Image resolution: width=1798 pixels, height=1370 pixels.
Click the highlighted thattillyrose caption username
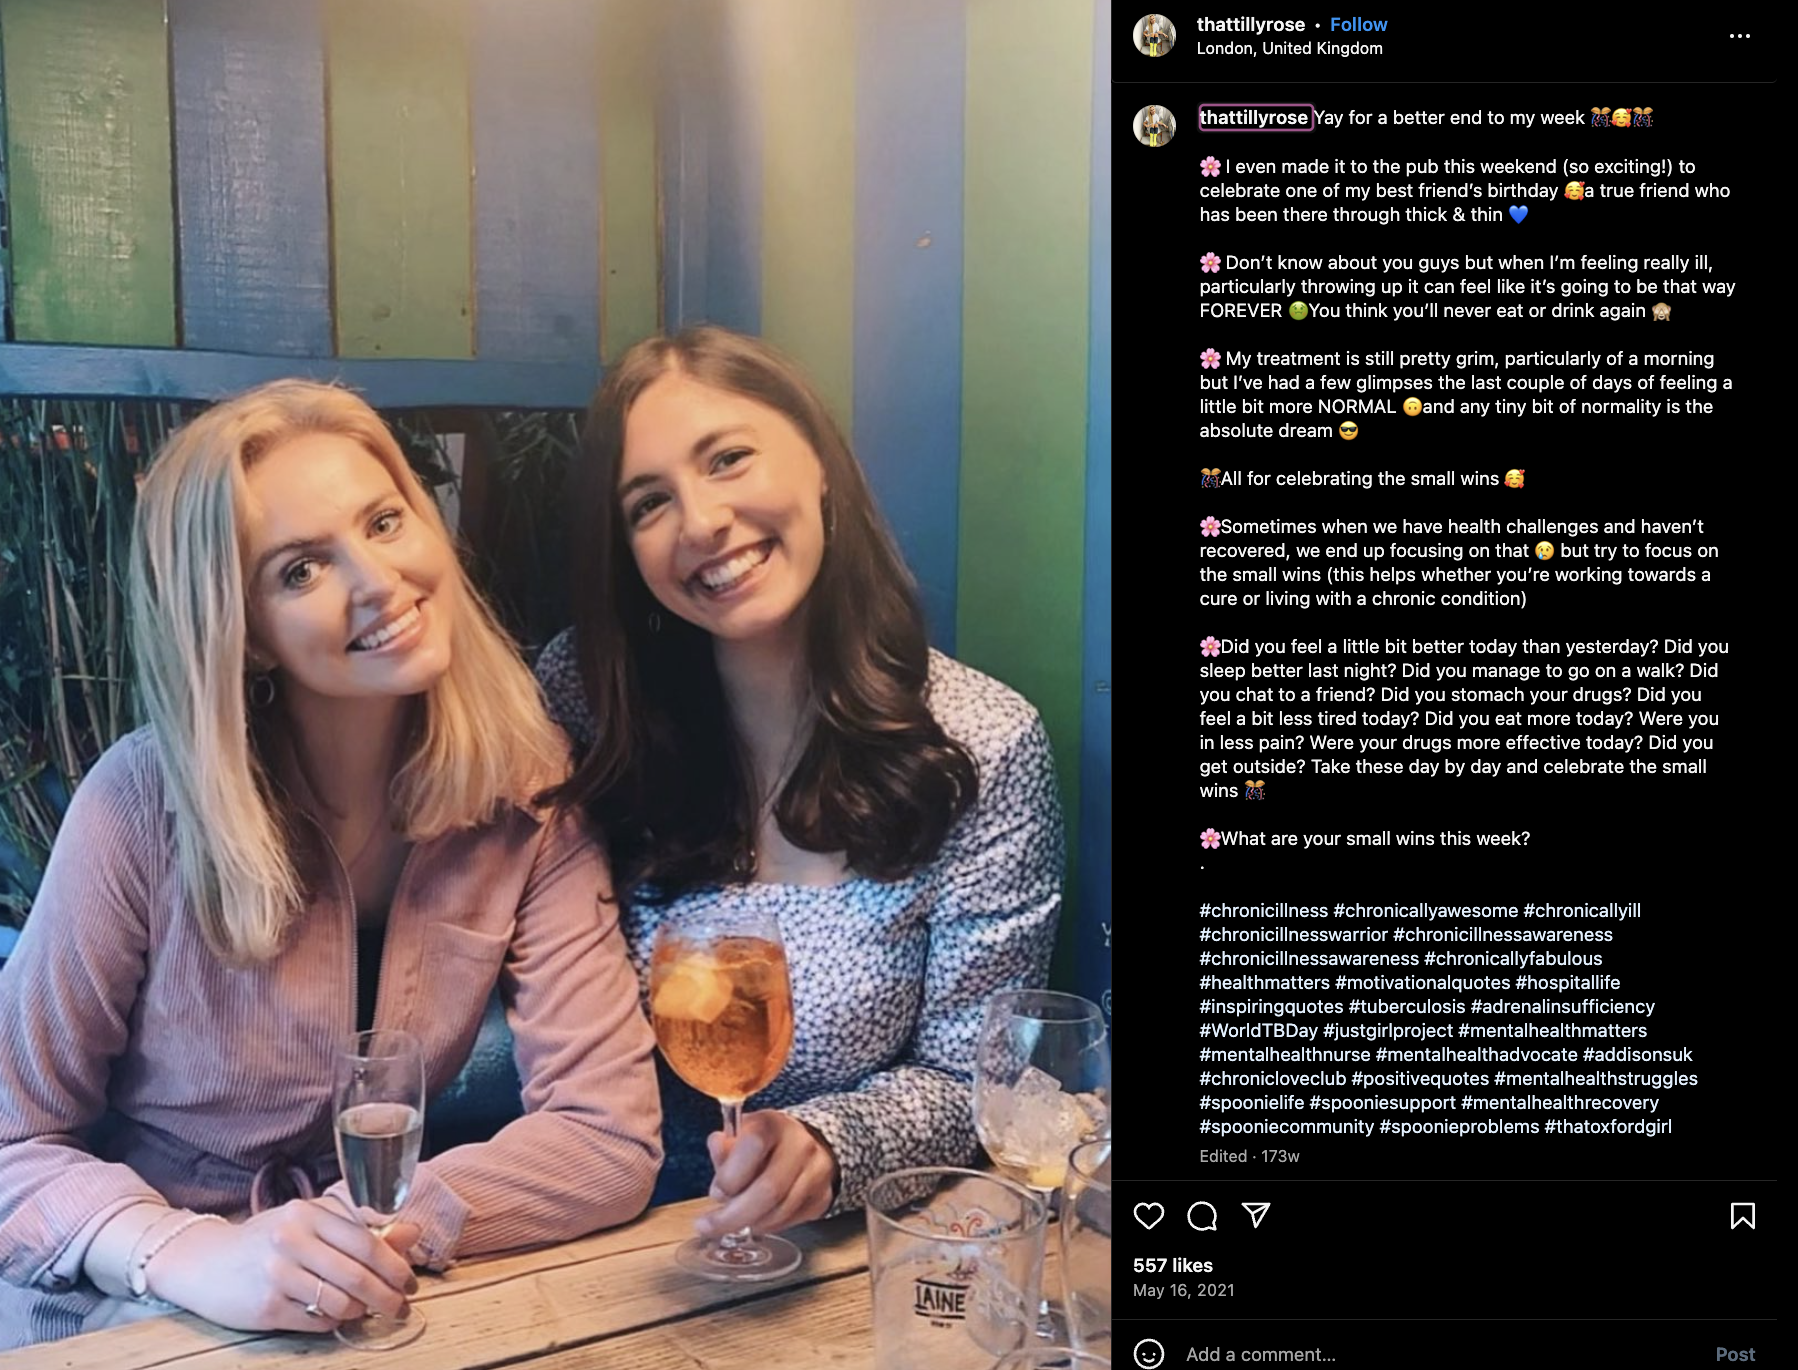pos(1254,117)
